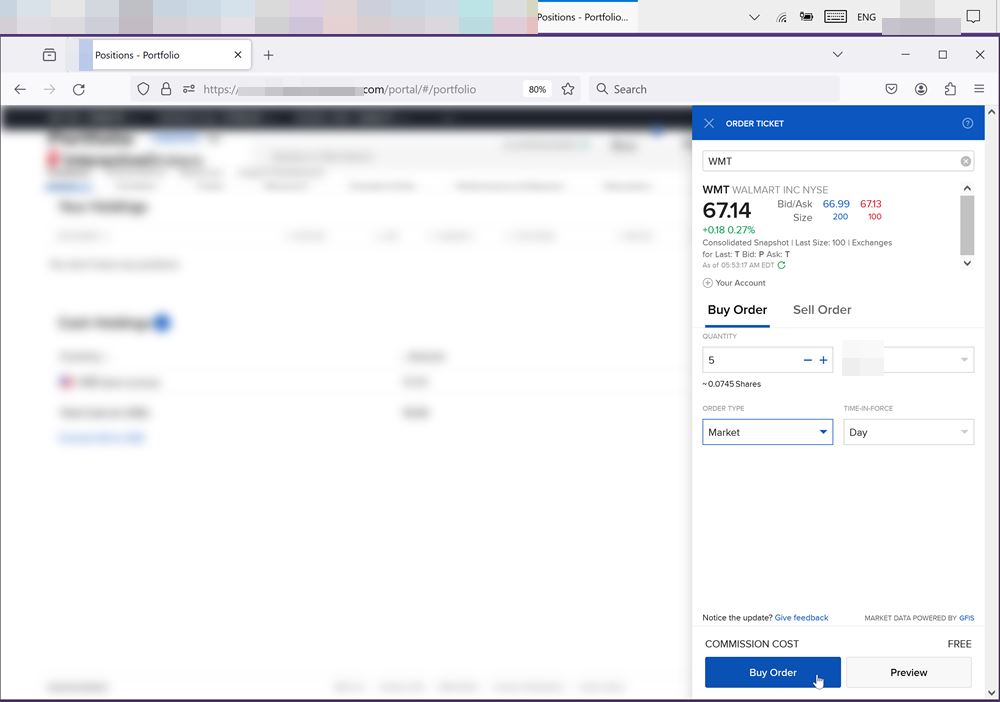Open the battery status tray icon
Screen dimensions: 1000x702
807,17
